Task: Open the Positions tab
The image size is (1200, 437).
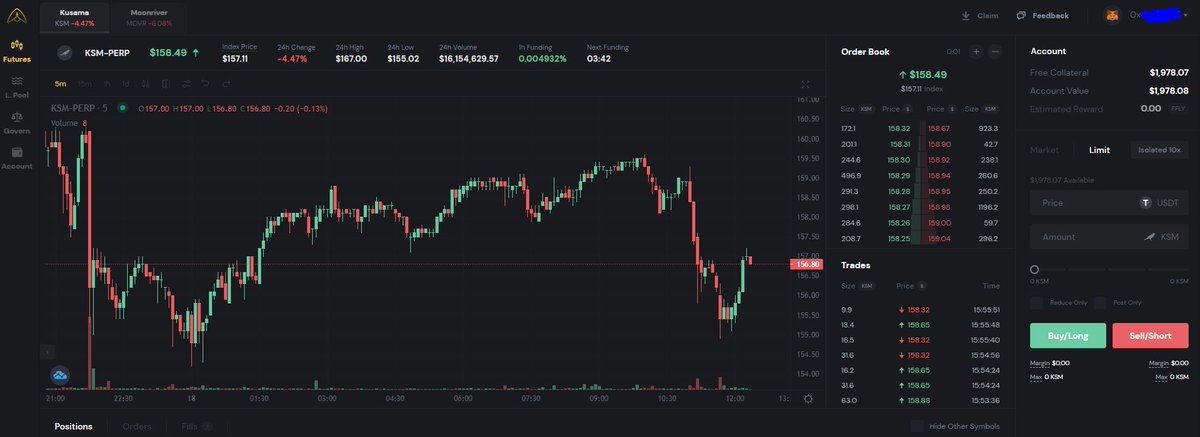Action: click(x=73, y=426)
